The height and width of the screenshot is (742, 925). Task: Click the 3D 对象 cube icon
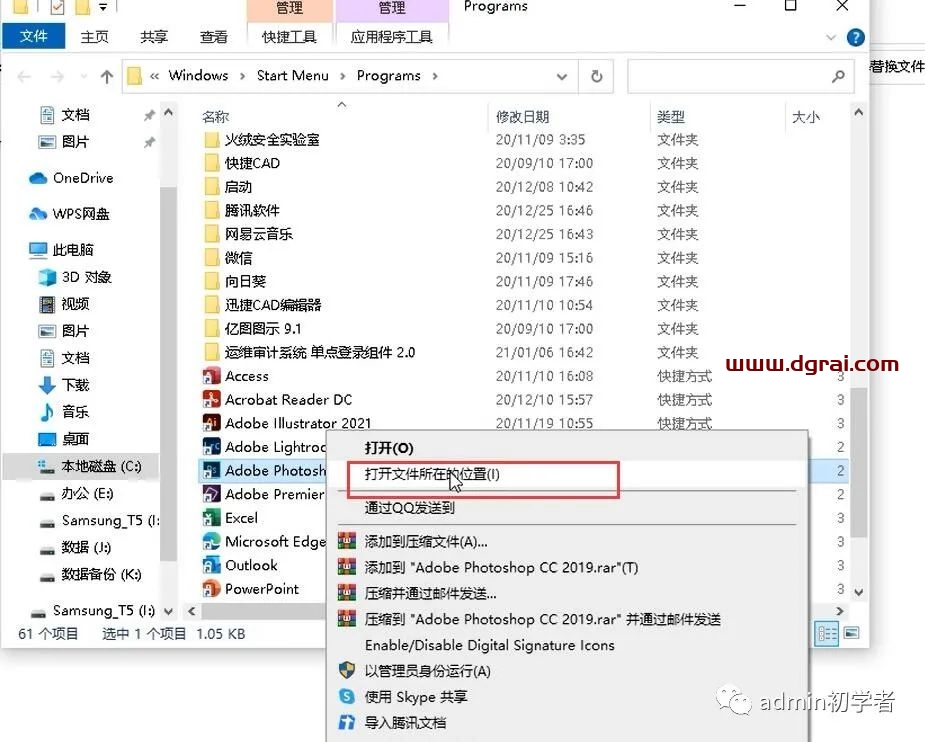[47, 277]
